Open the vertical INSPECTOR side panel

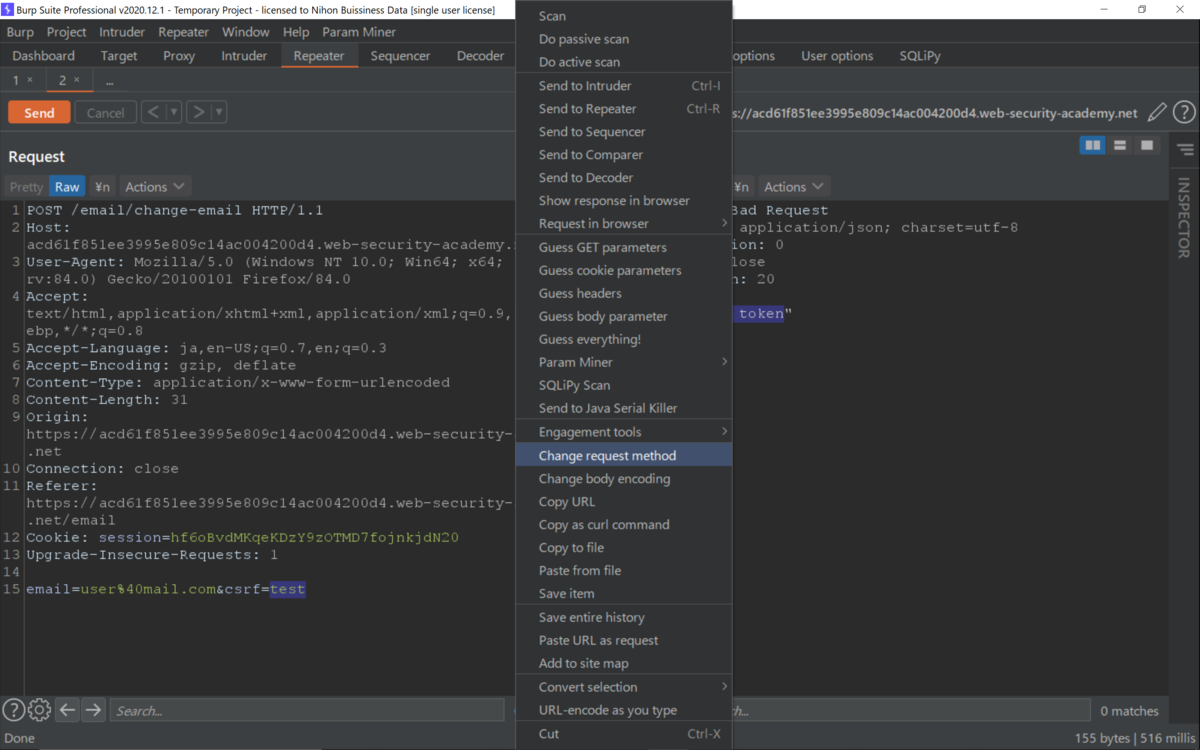tap(1184, 217)
